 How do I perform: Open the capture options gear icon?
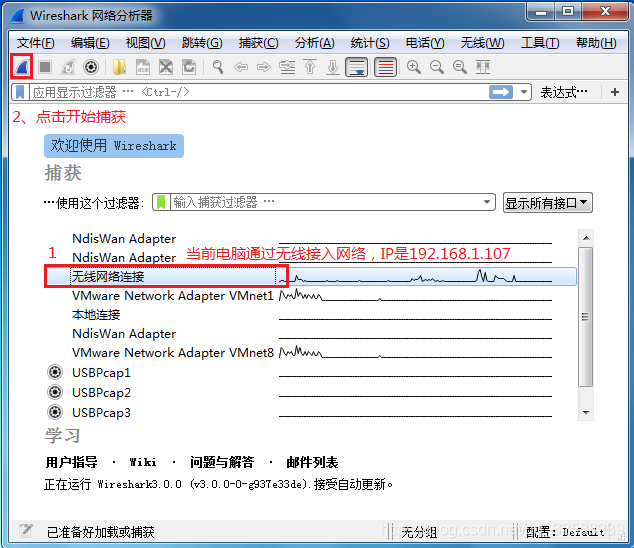coord(91,67)
